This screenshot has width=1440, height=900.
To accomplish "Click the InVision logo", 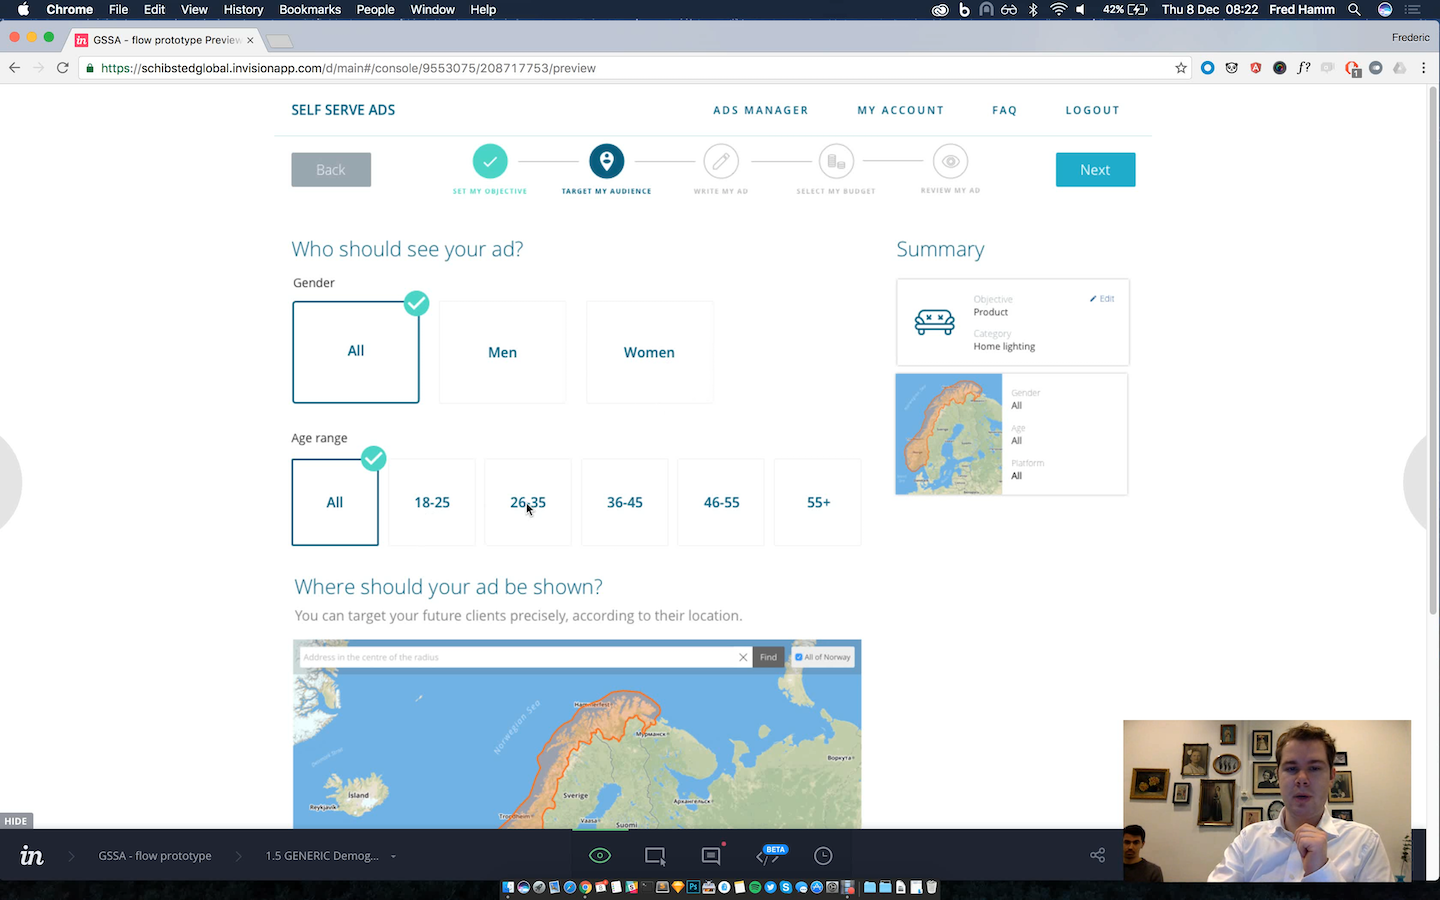I will tap(32, 856).
